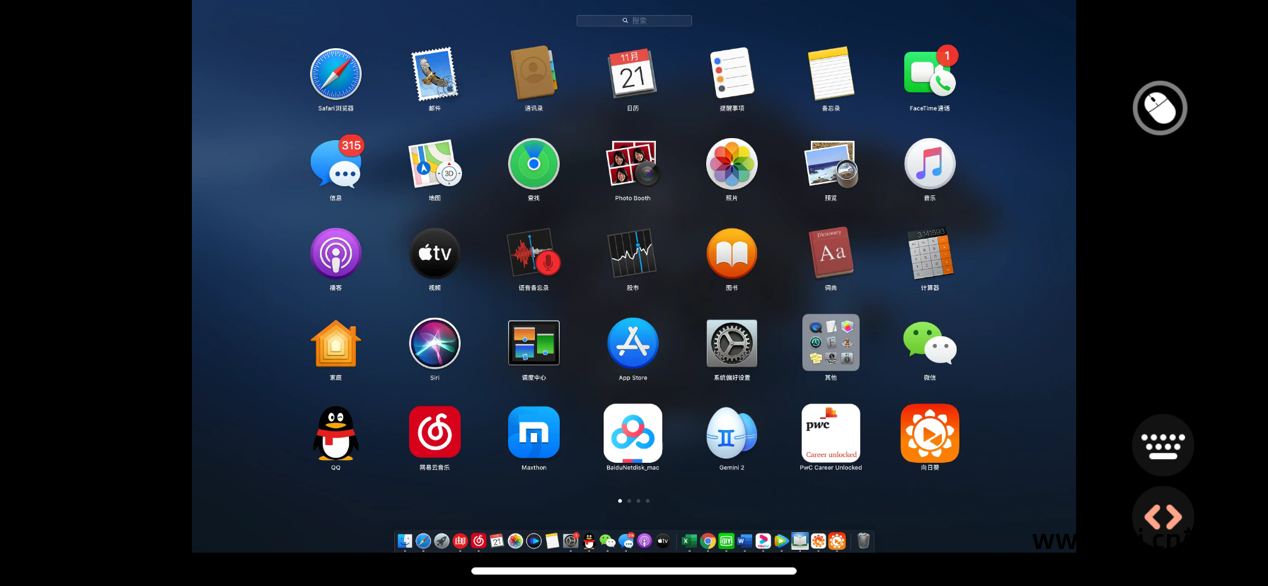Screen dimensions: 1268x586
Task: Open 备忘录 Notes in the Launchpad grid
Action: pyautogui.click(x=831, y=74)
